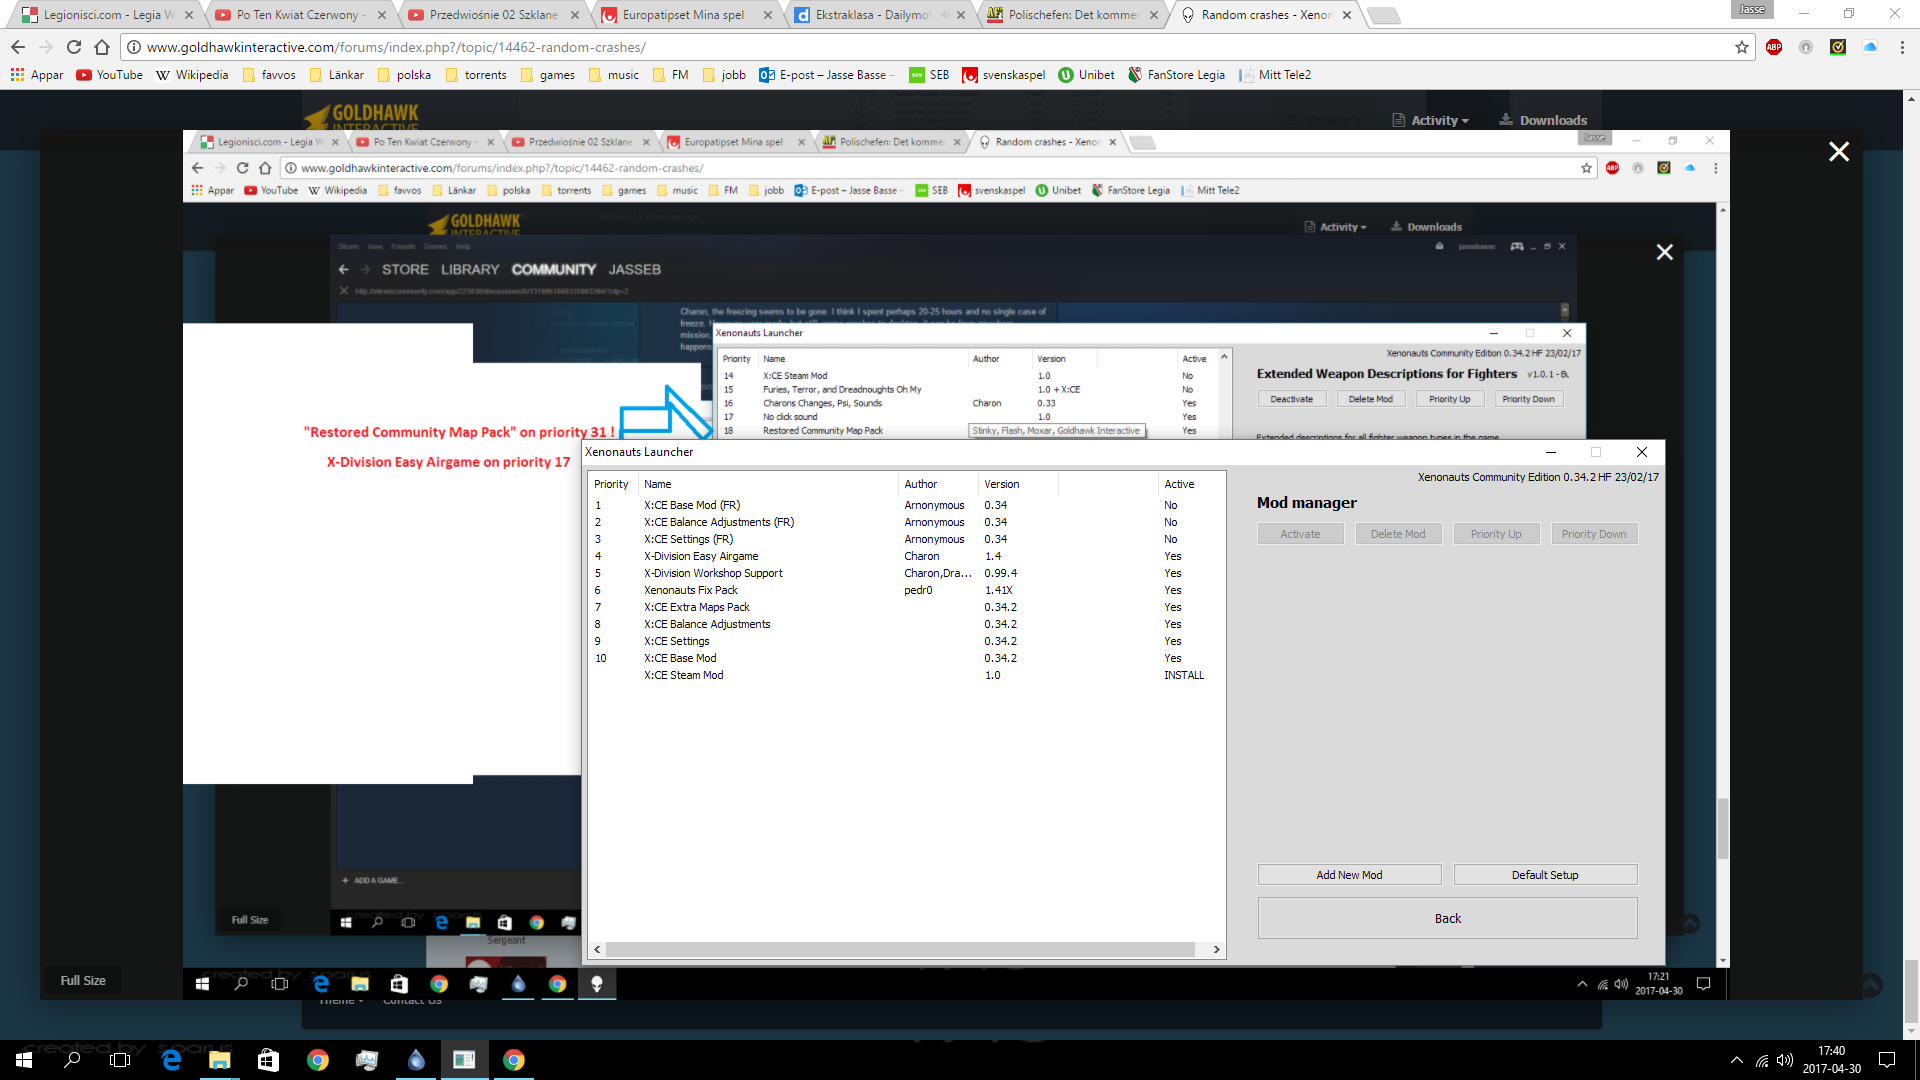Open the Action Center notification icon
Image resolution: width=1920 pixels, height=1080 pixels.
tap(1887, 1060)
